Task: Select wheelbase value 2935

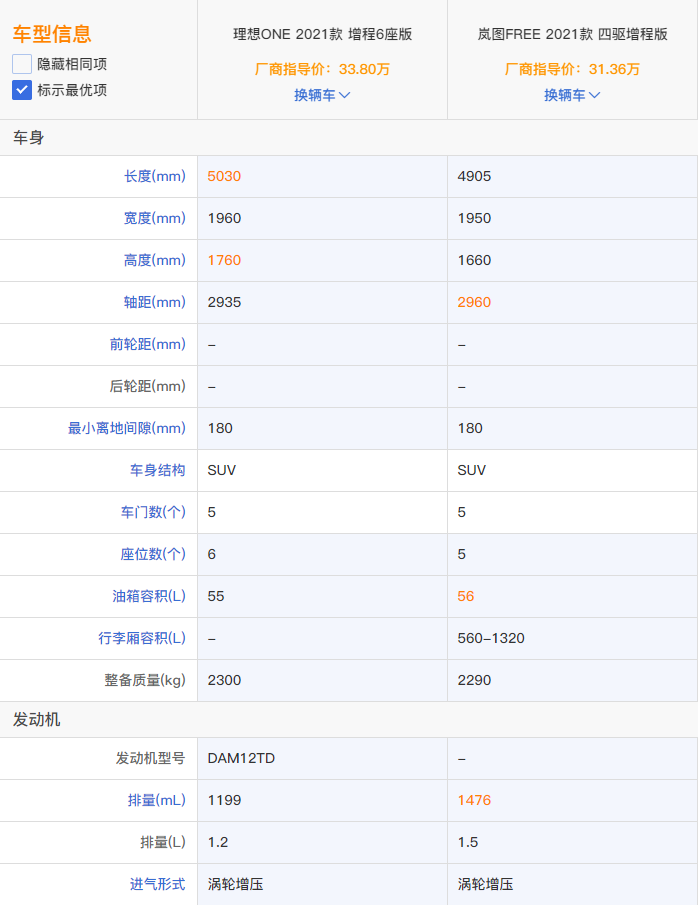Action: (224, 302)
